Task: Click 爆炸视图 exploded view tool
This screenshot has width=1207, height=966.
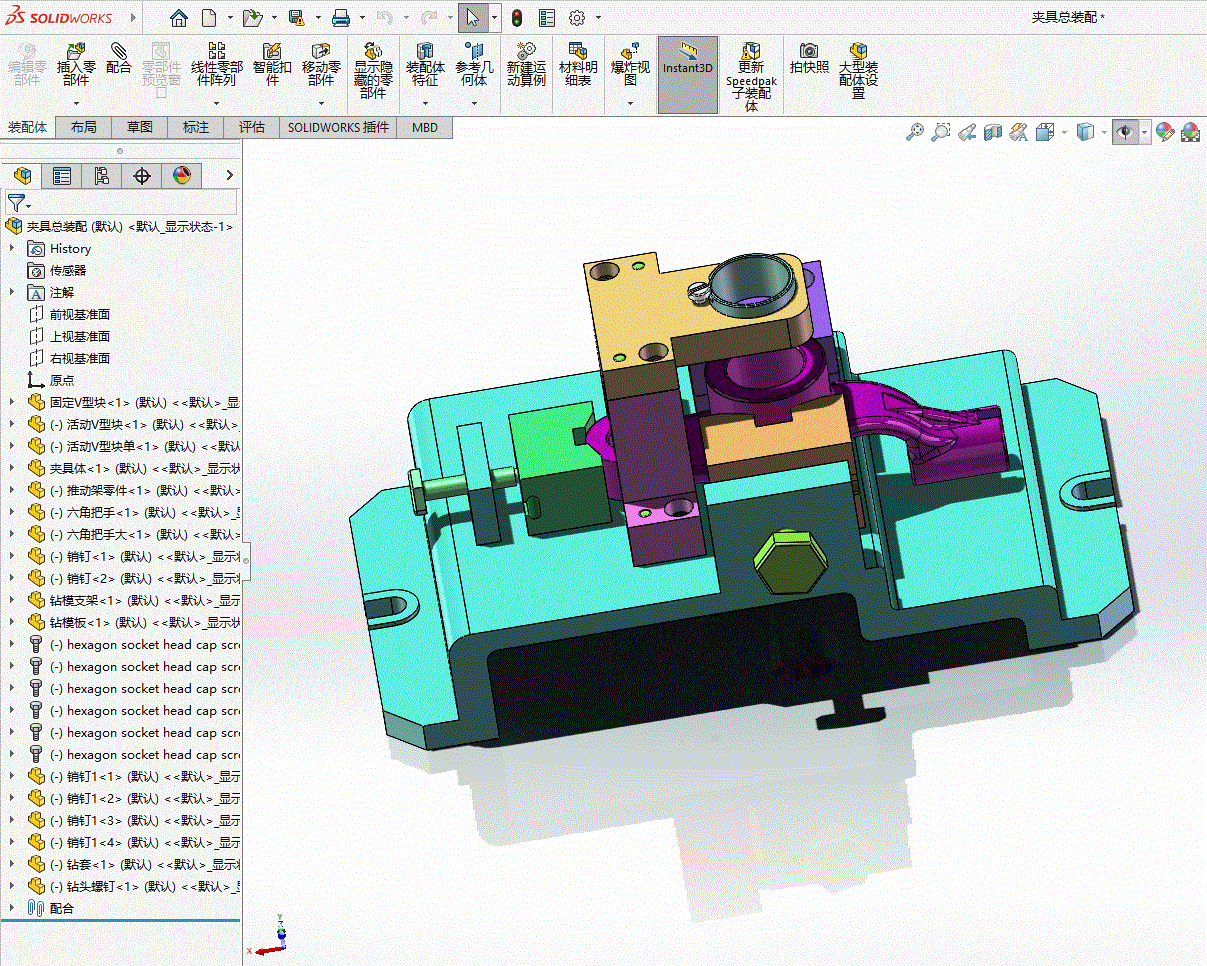Action: point(630,65)
